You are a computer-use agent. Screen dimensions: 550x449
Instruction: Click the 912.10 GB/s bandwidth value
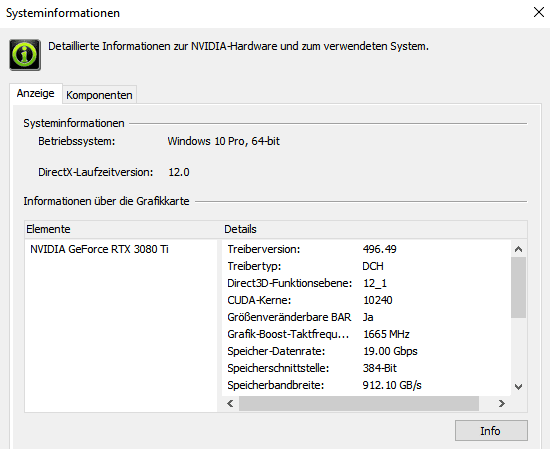coord(392,385)
